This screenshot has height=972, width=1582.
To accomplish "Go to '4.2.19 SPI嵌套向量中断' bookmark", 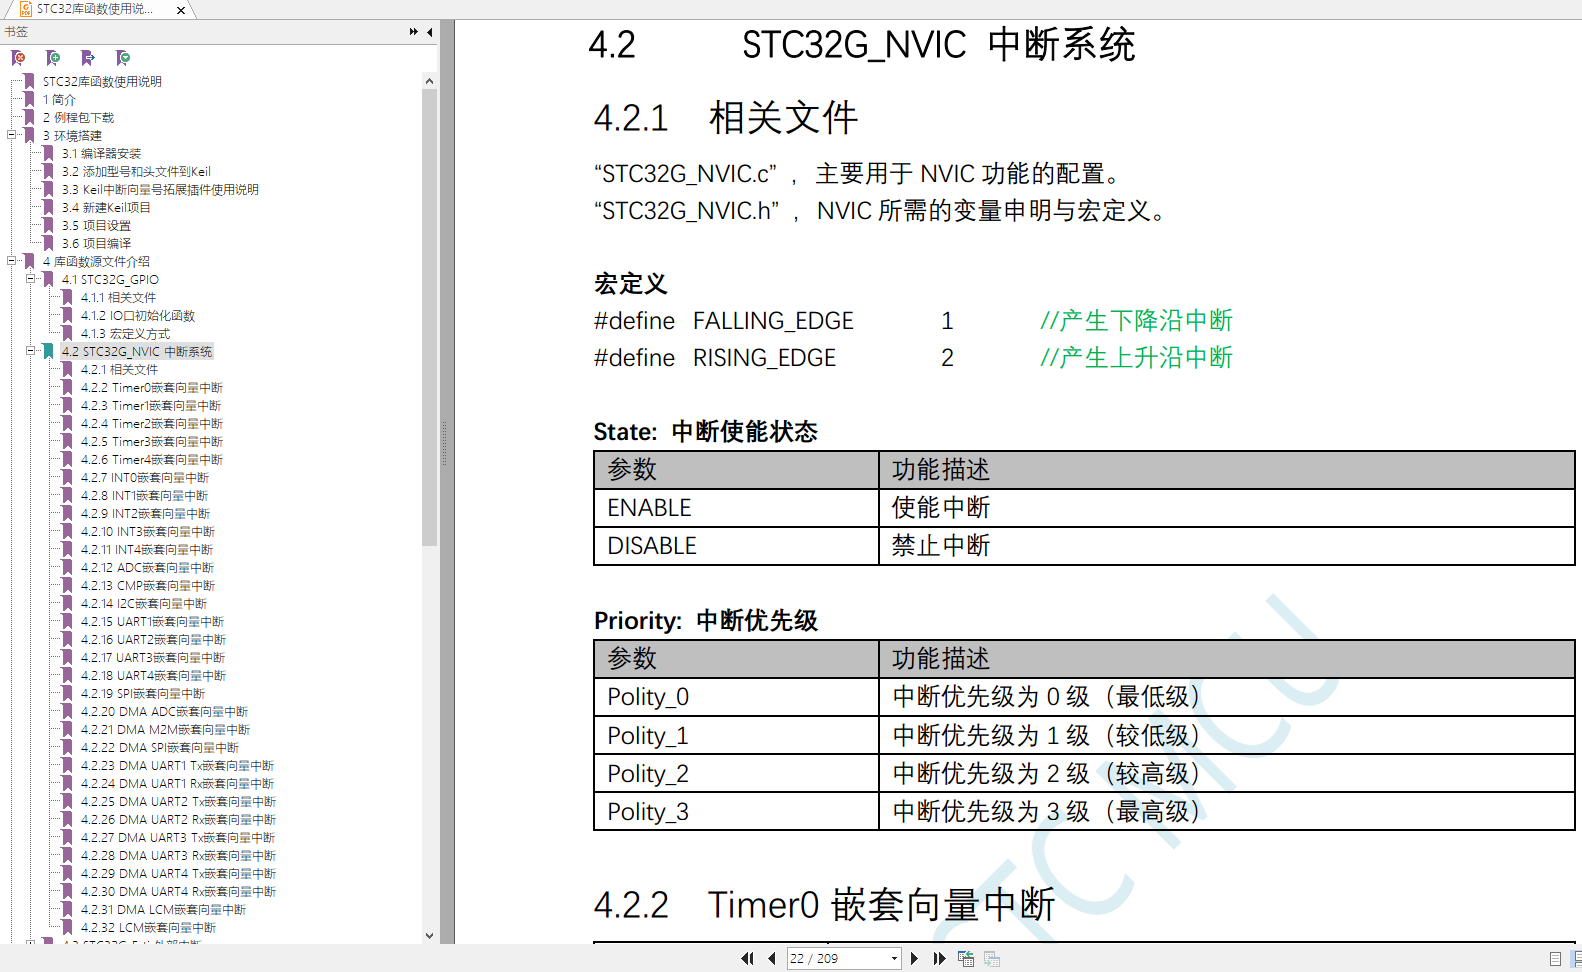I will [x=143, y=693].
